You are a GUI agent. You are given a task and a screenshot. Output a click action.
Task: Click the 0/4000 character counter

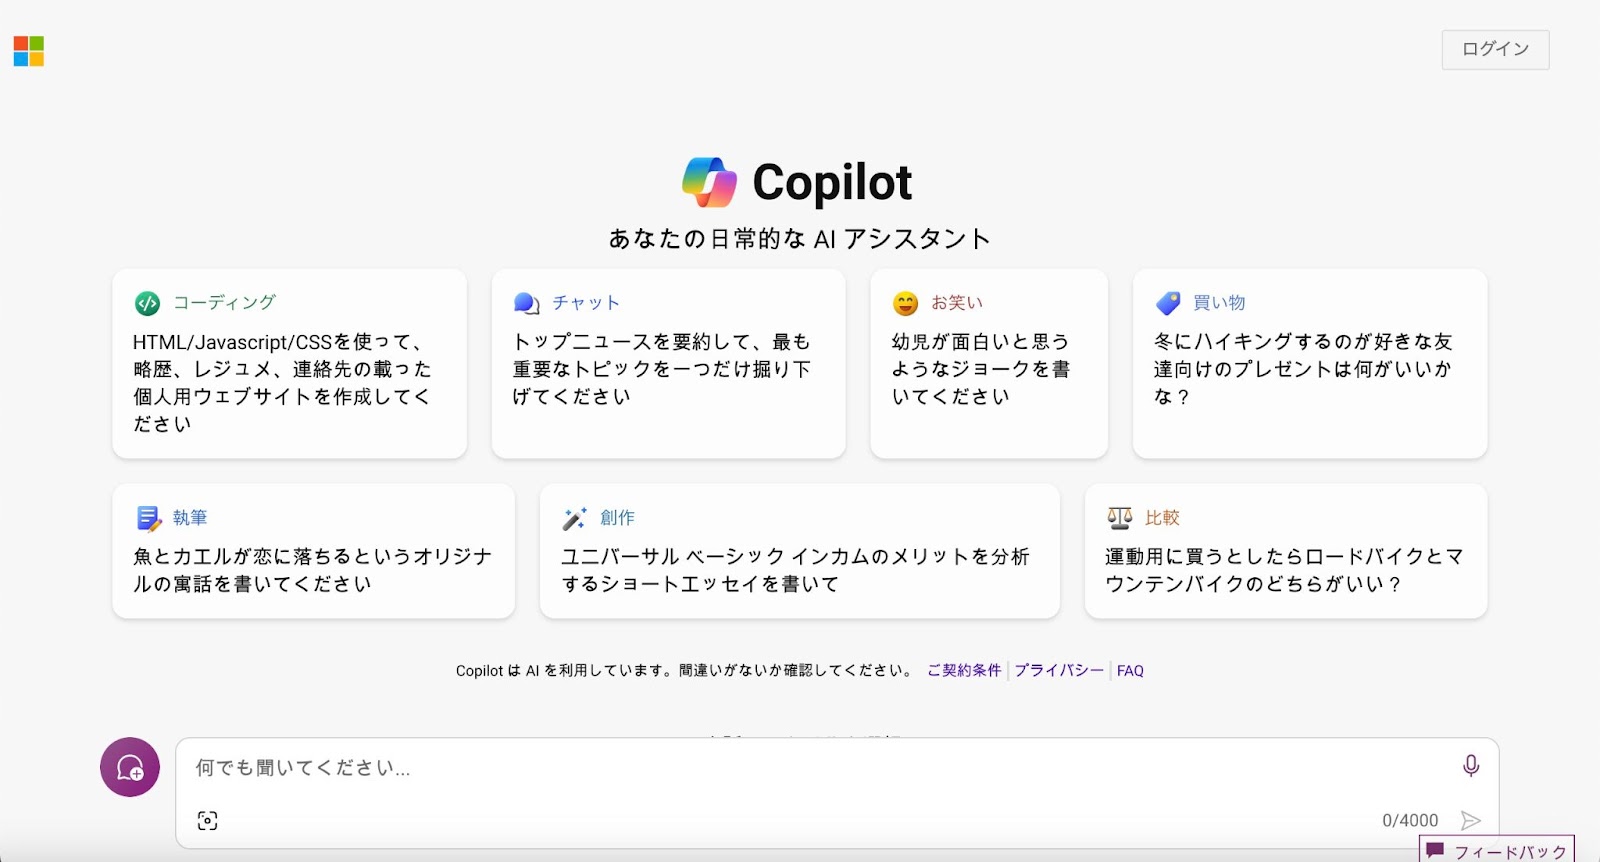coord(1410,820)
